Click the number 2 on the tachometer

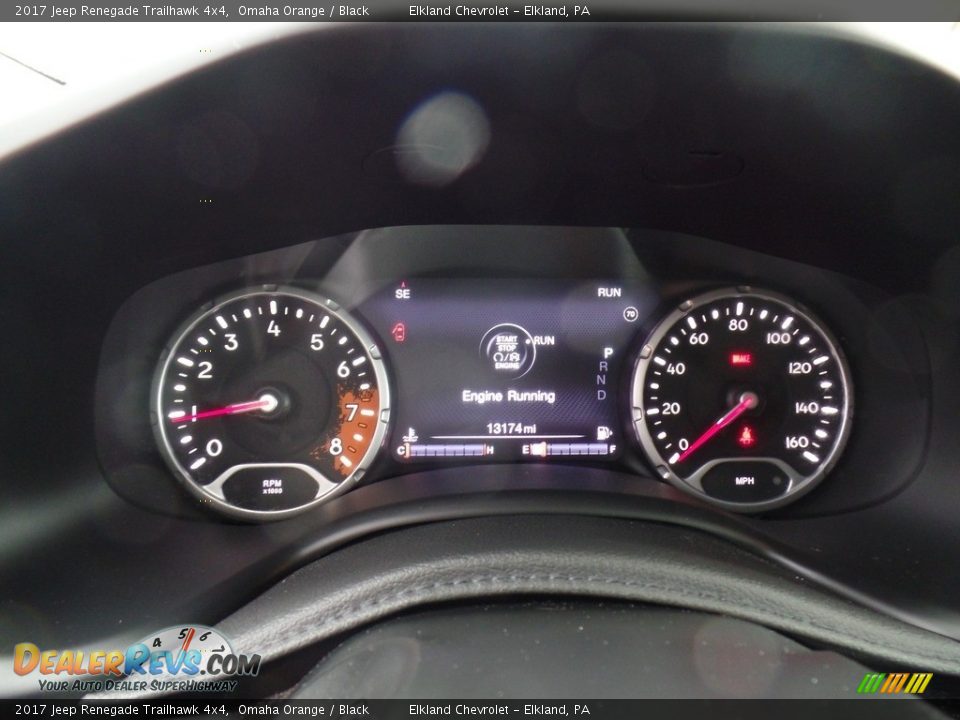click(205, 369)
